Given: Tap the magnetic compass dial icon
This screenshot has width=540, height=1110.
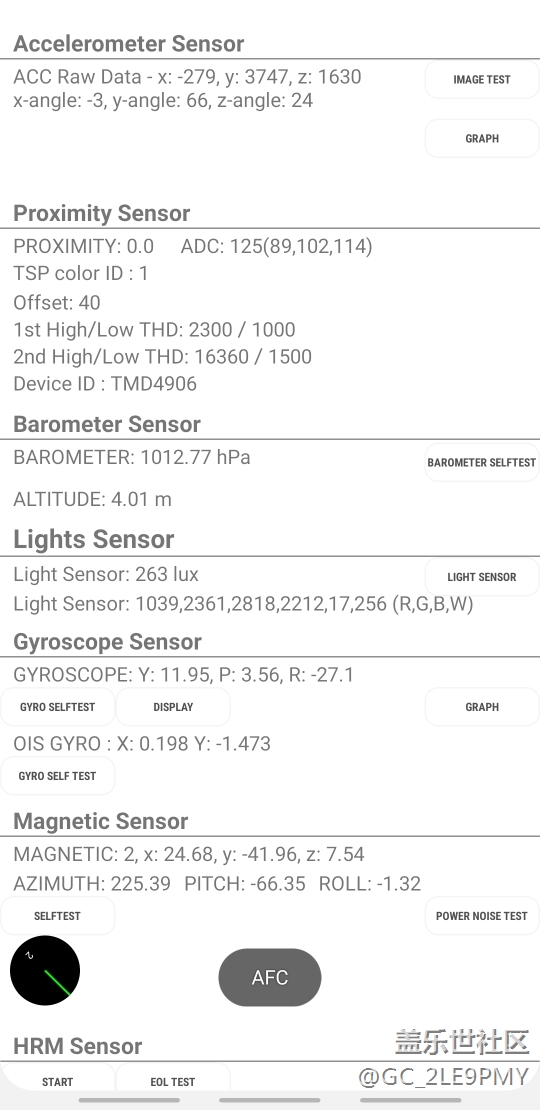Looking at the screenshot, I should tap(45, 970).
